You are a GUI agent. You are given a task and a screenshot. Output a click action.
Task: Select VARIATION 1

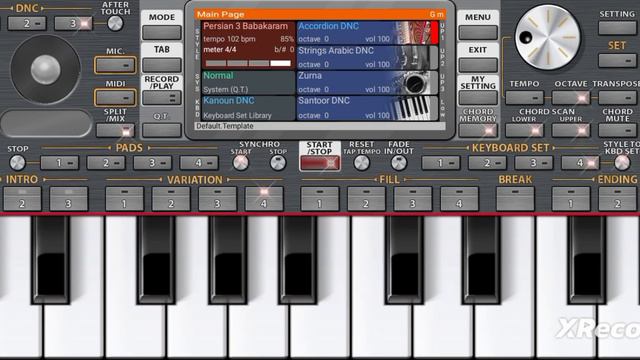[x=124, y=199]
